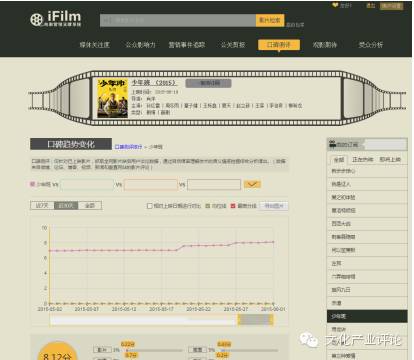Select the 近7天 time range button
This screenshot has width=414, height=360.
[x=42, y=206]
